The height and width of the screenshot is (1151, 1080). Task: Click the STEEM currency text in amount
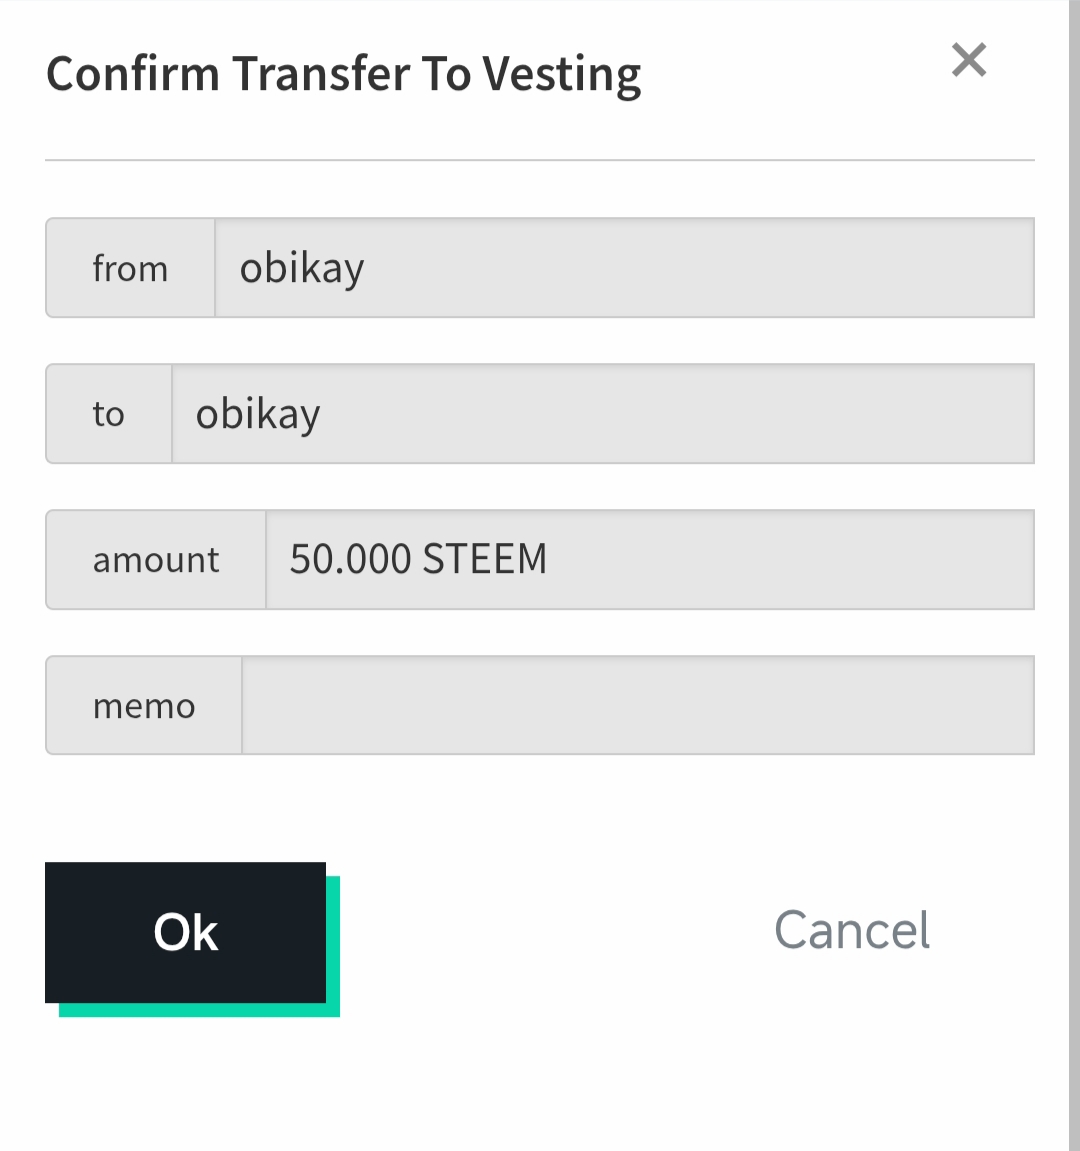point(485,559)
